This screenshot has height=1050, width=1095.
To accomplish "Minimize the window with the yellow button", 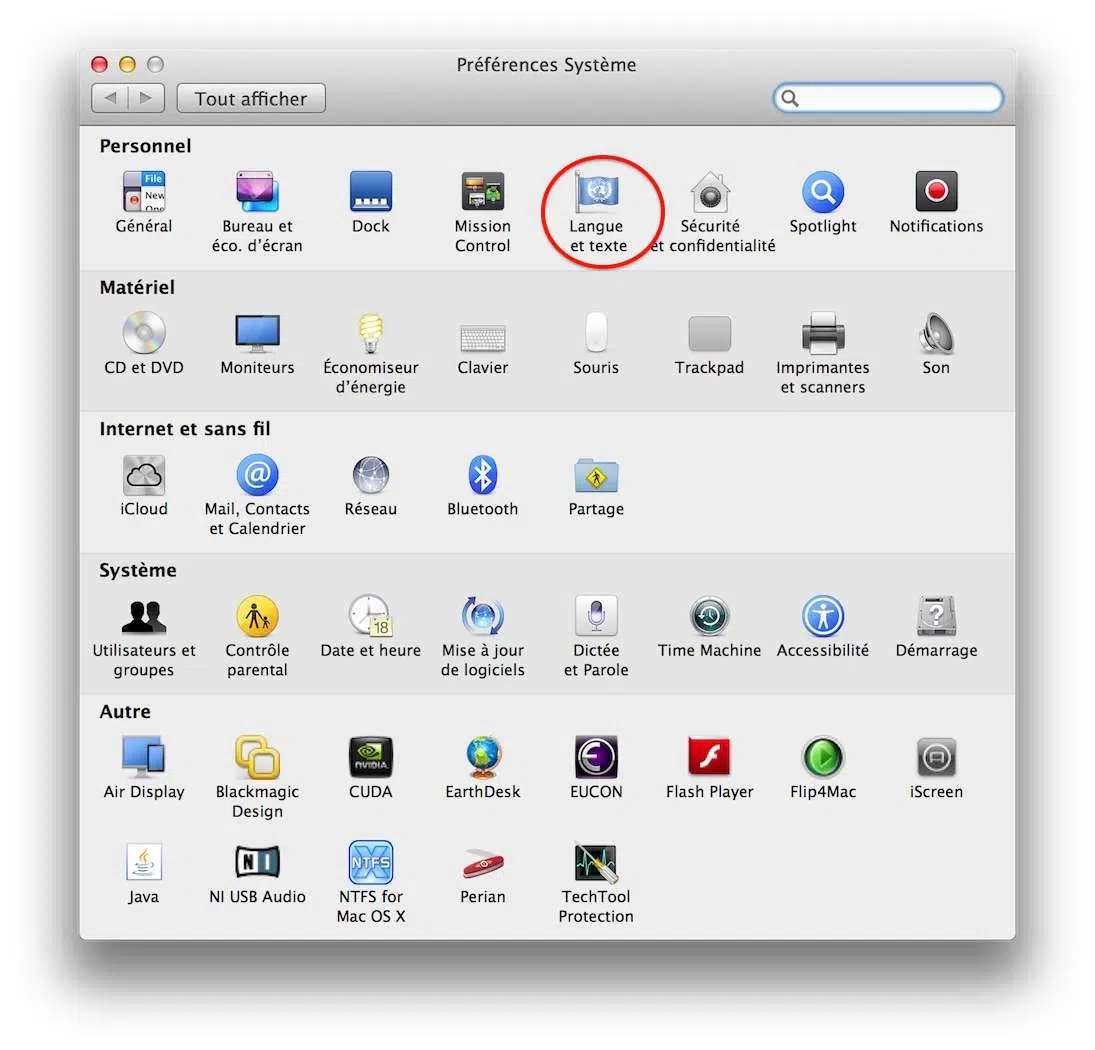I will [x=127, y=65].
